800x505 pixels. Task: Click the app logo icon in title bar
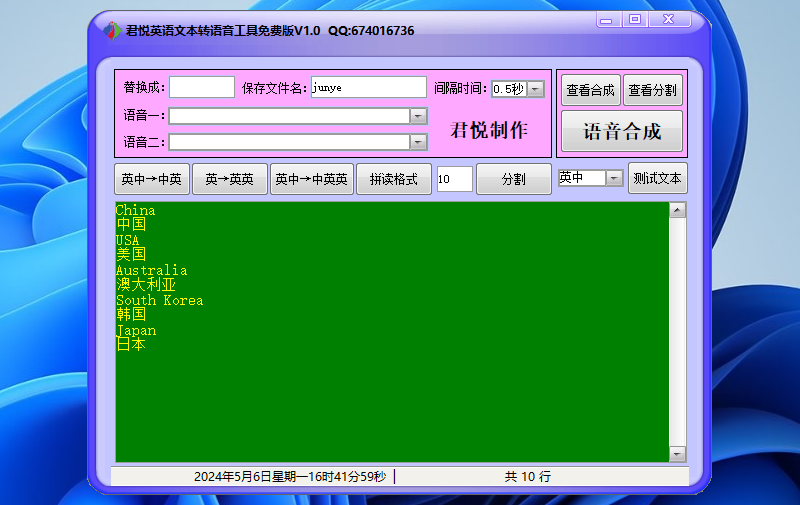click(112, 31)
